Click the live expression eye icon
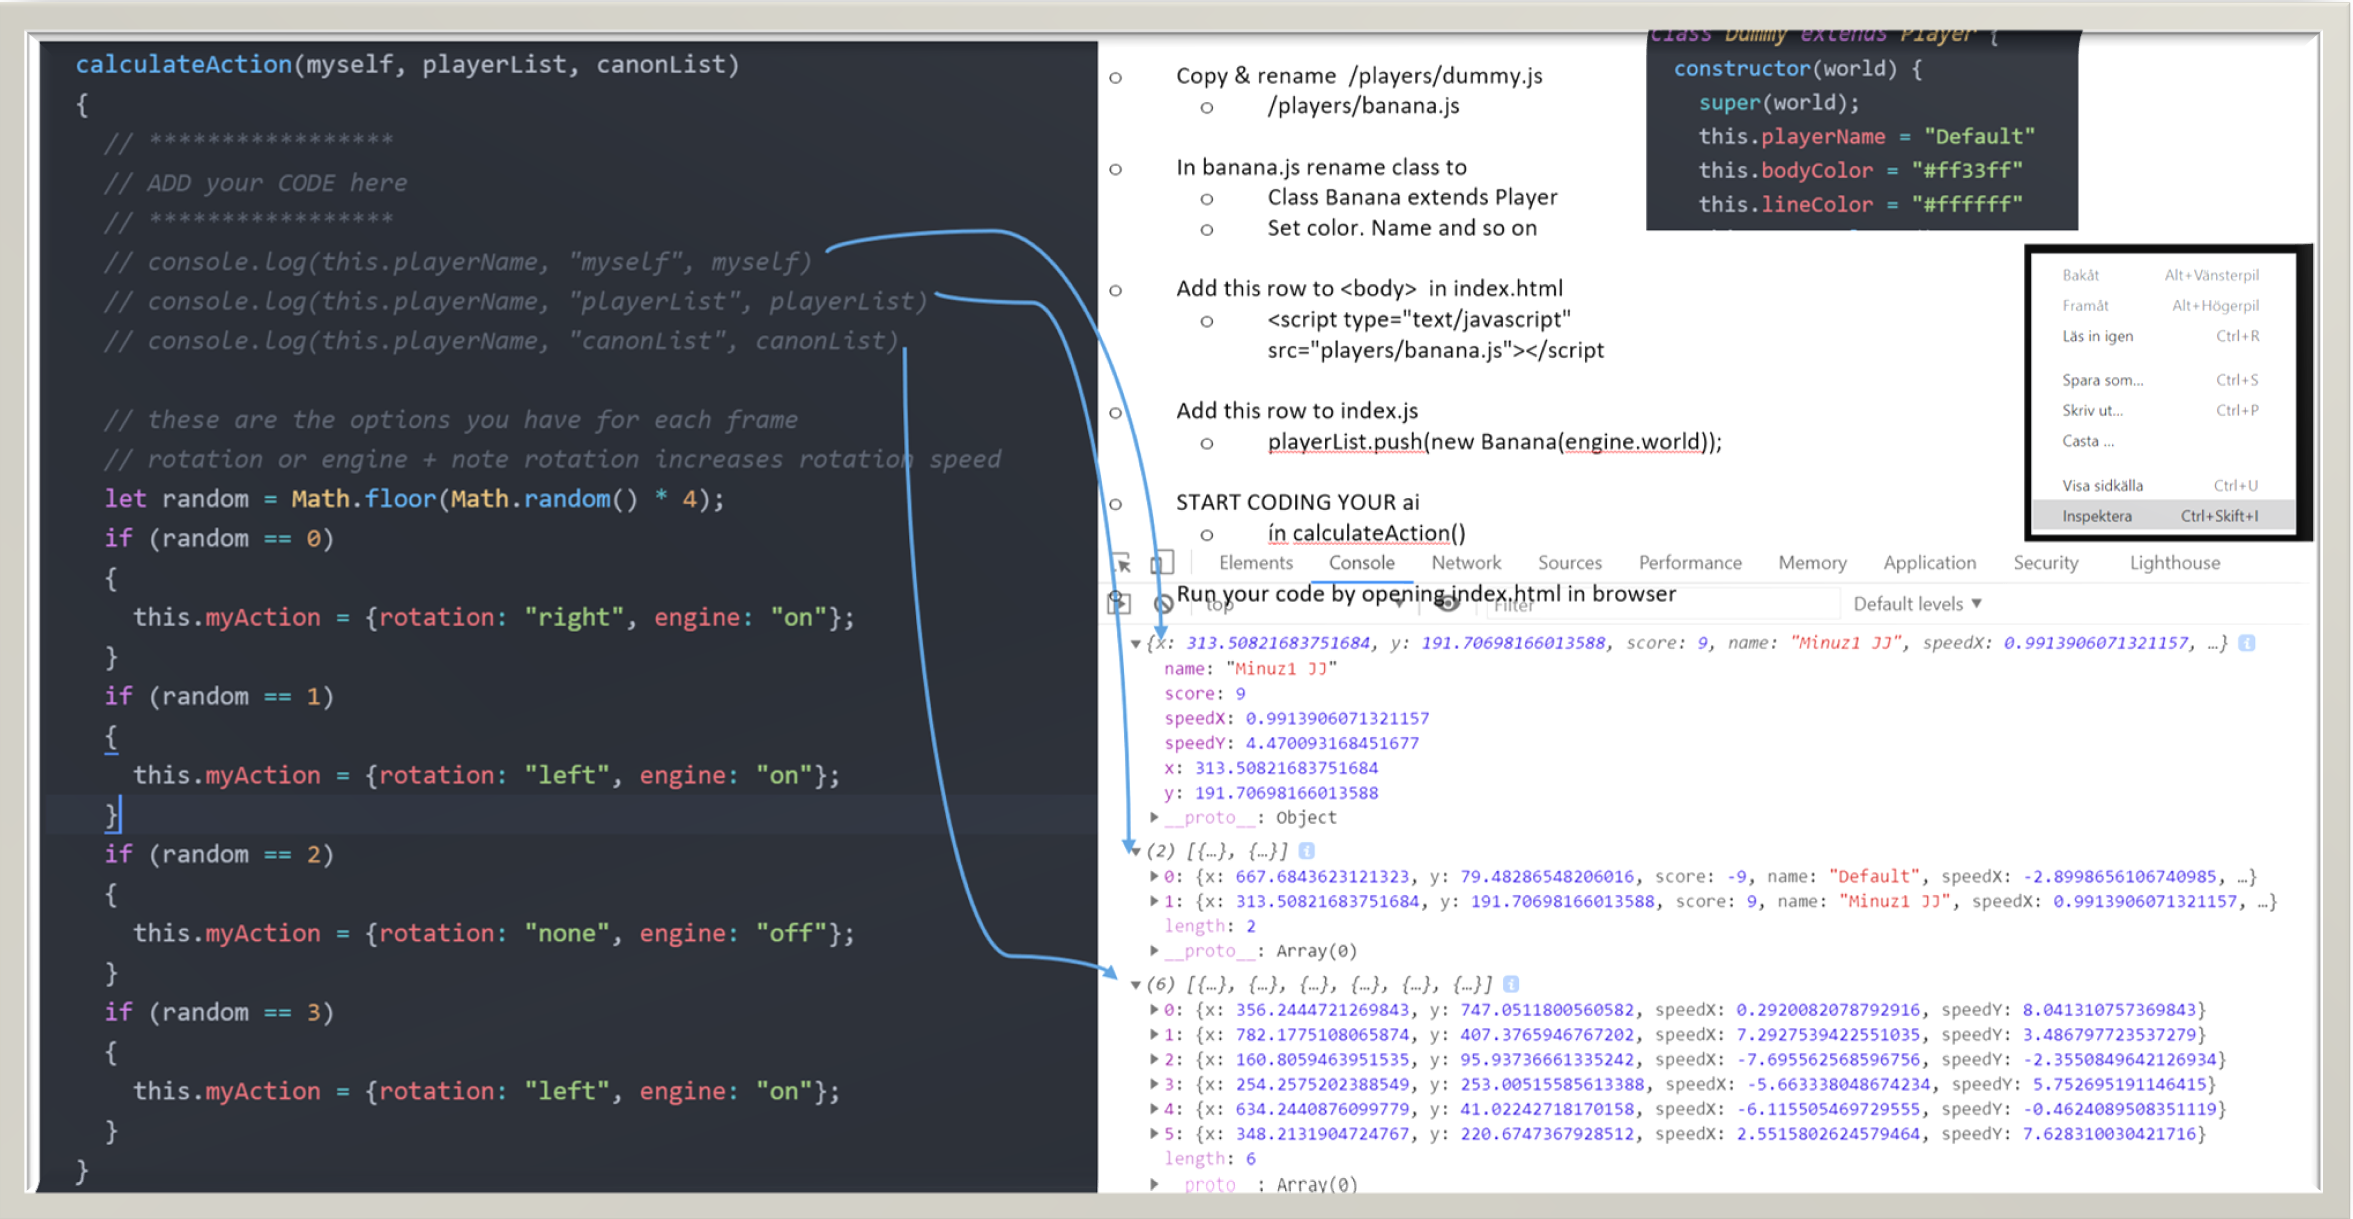 1449,604
